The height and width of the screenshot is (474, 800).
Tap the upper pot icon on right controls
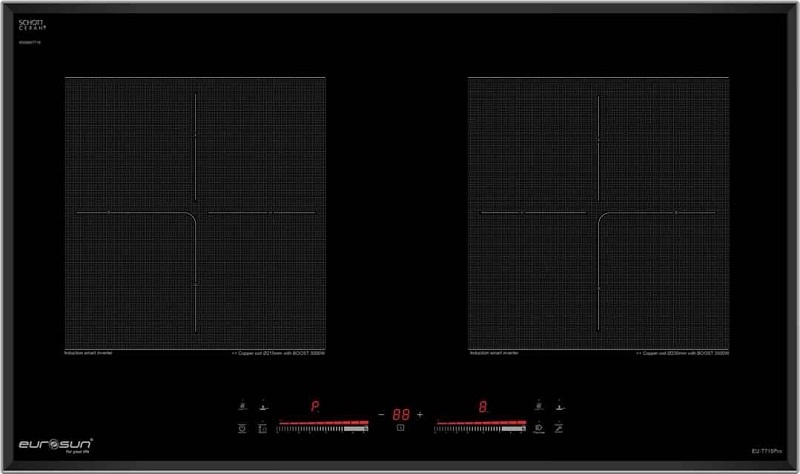tap(539, 407)
